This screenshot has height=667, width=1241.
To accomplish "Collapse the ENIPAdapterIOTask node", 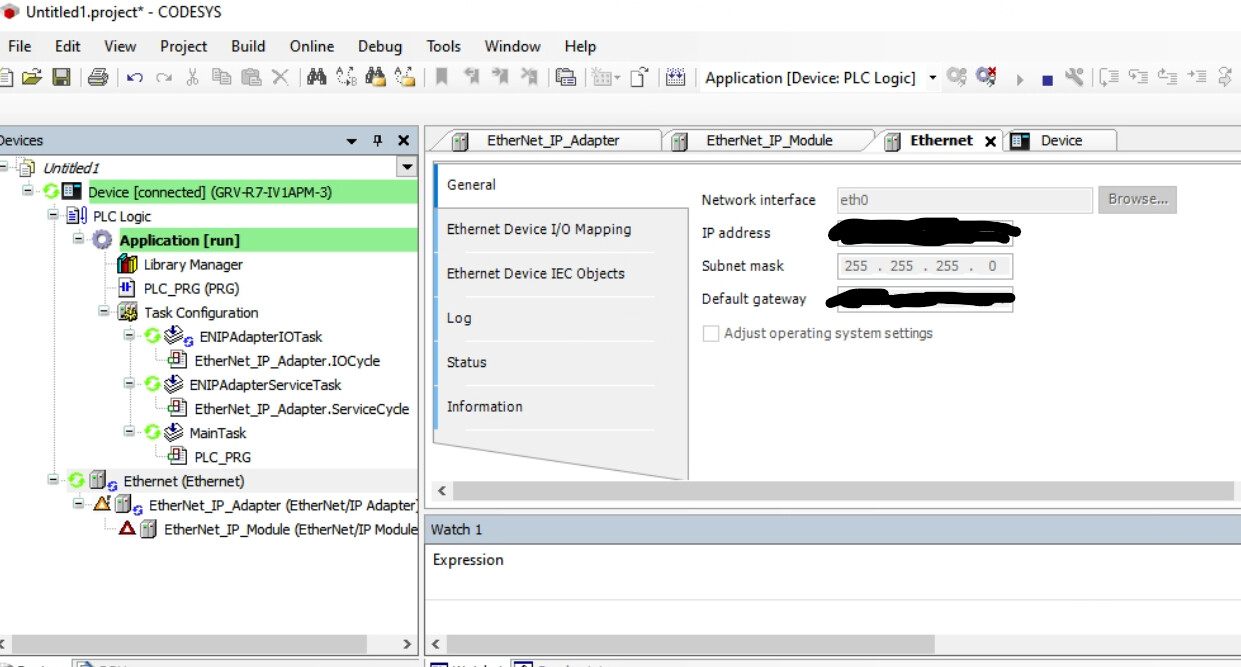I will coord(129,336).
